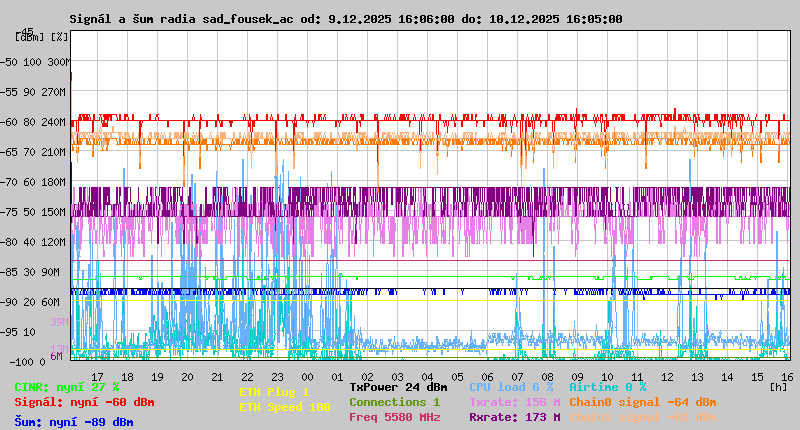This screenshot has width=800, height=430.
Task: Click the 'Connections 1' legend label
Action: (394, 402)
